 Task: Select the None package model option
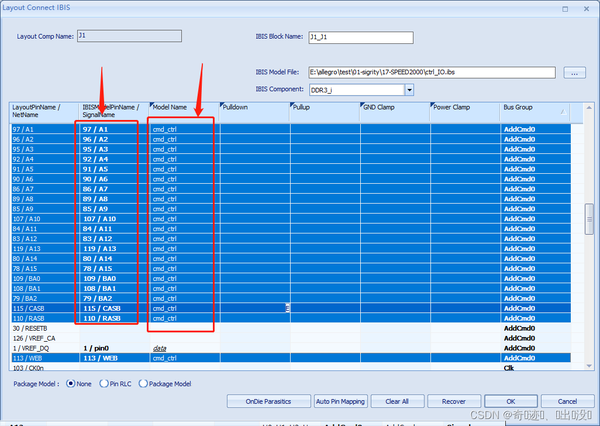70,384
